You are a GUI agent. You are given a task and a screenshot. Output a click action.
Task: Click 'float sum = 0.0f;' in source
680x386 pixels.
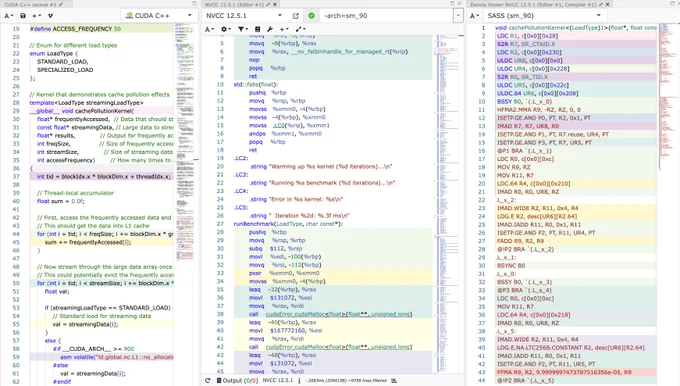click(60, 201)
